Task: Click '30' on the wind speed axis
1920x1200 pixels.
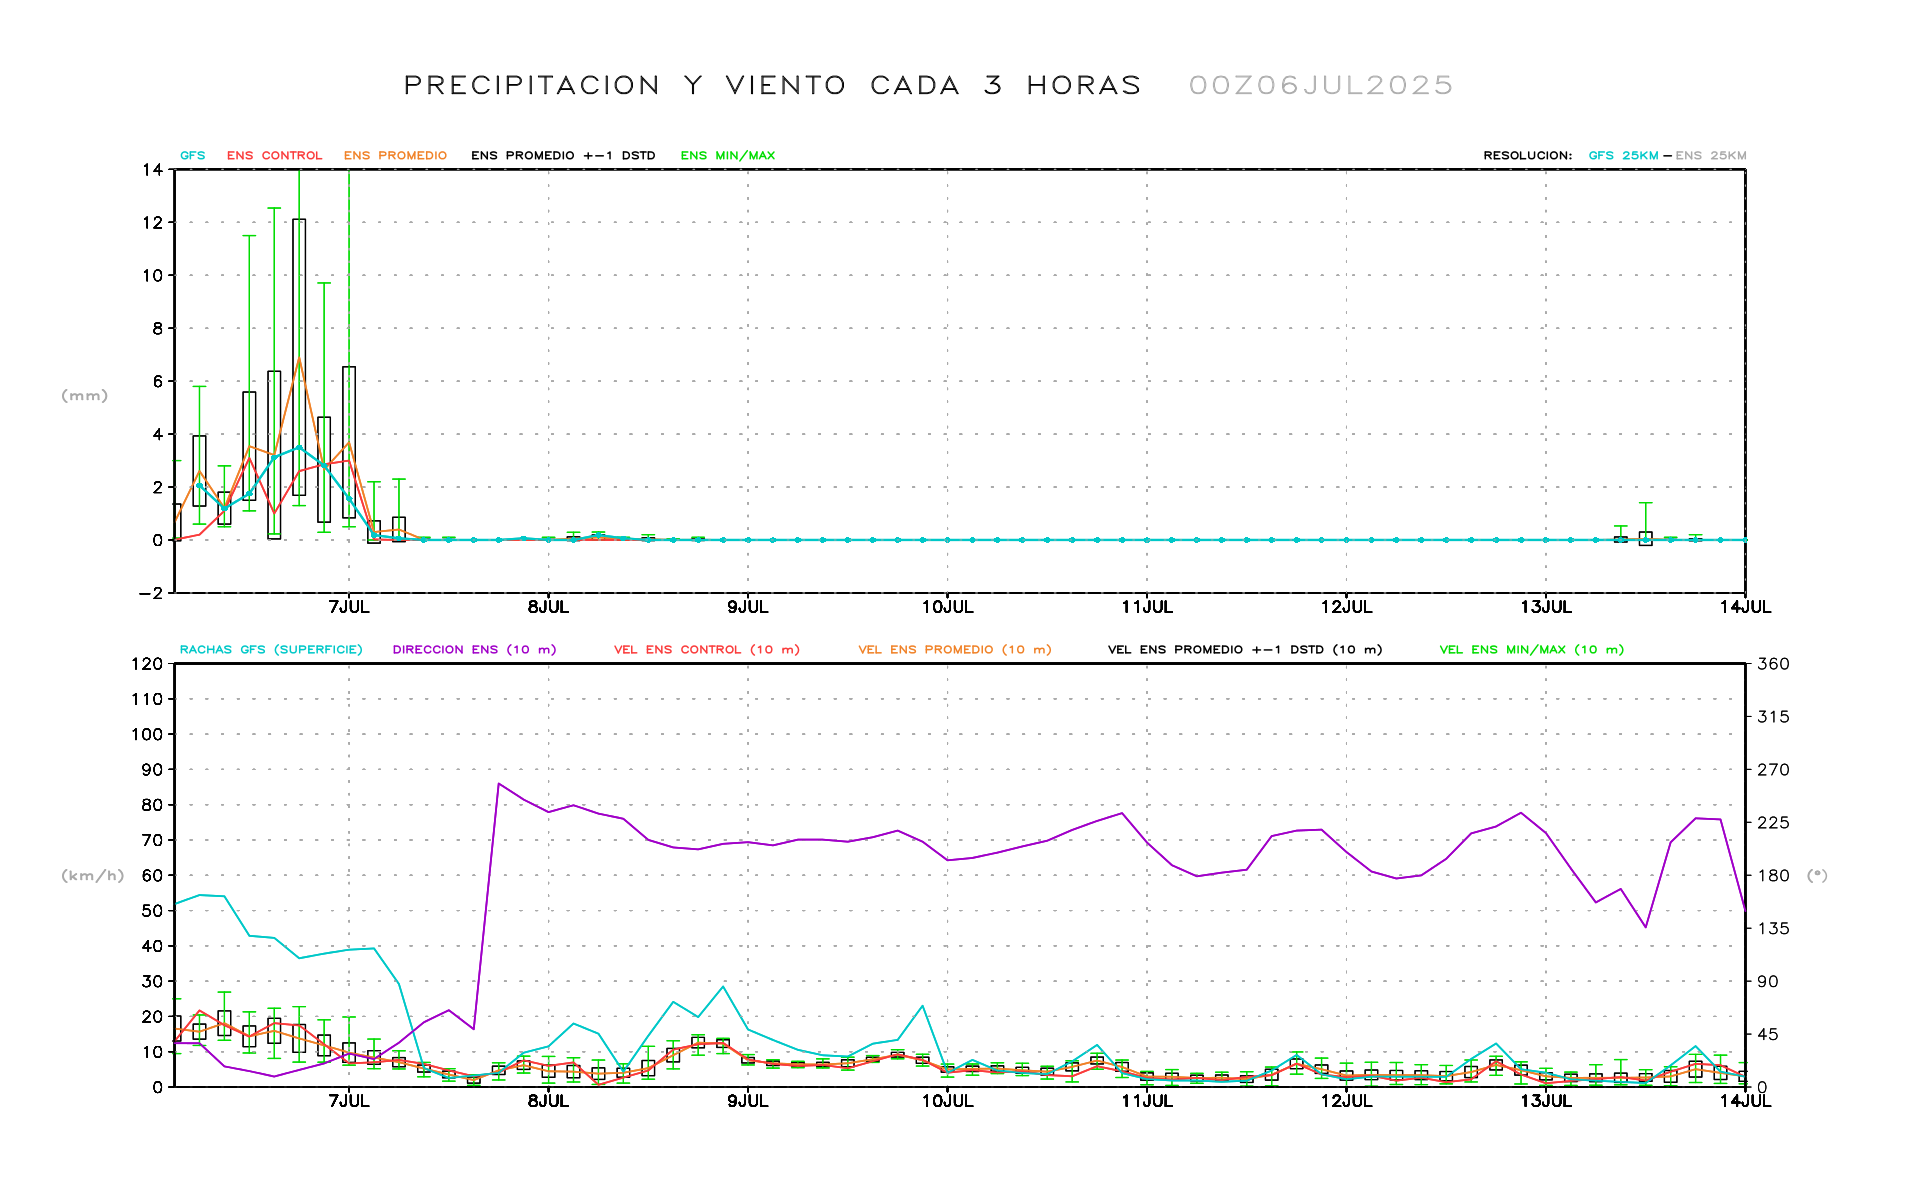Action: 152,982
